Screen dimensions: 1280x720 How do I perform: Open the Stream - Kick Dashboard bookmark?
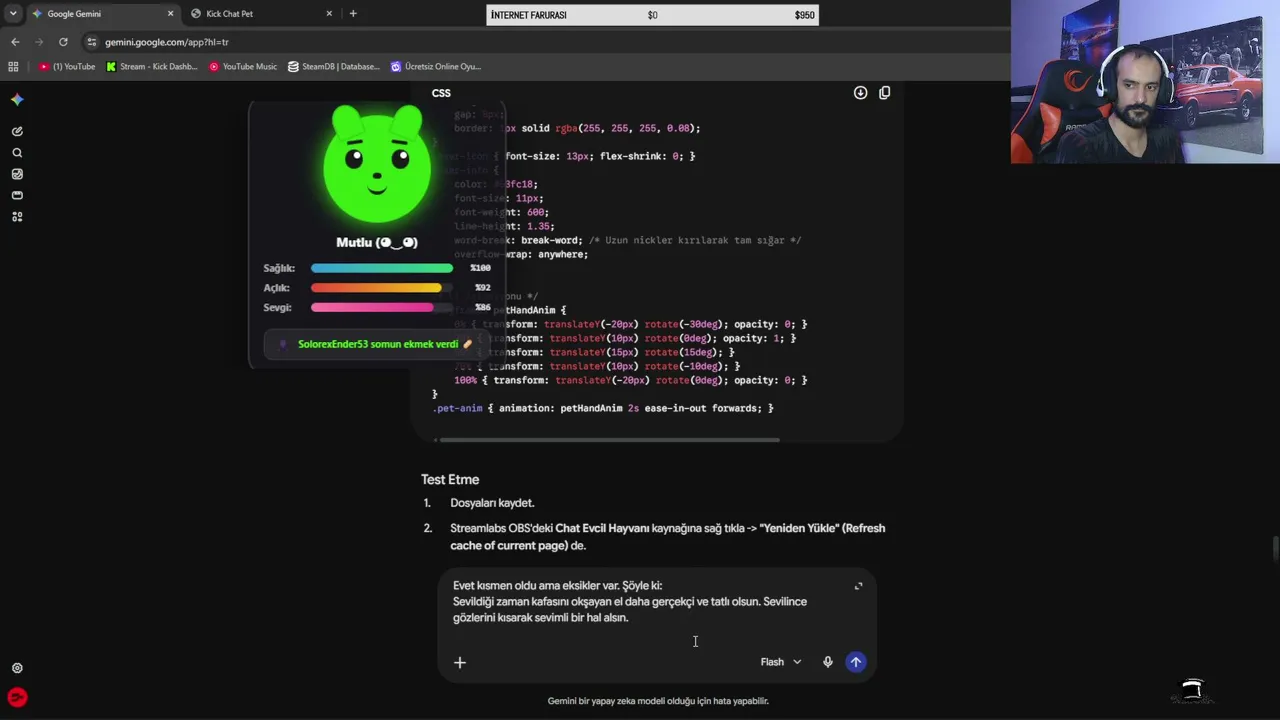coord(152,67)
